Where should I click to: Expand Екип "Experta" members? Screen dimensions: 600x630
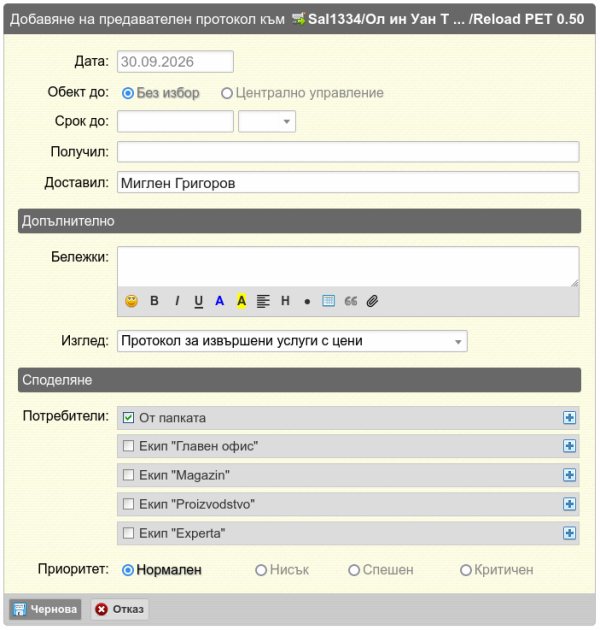(x=569, y=533)
